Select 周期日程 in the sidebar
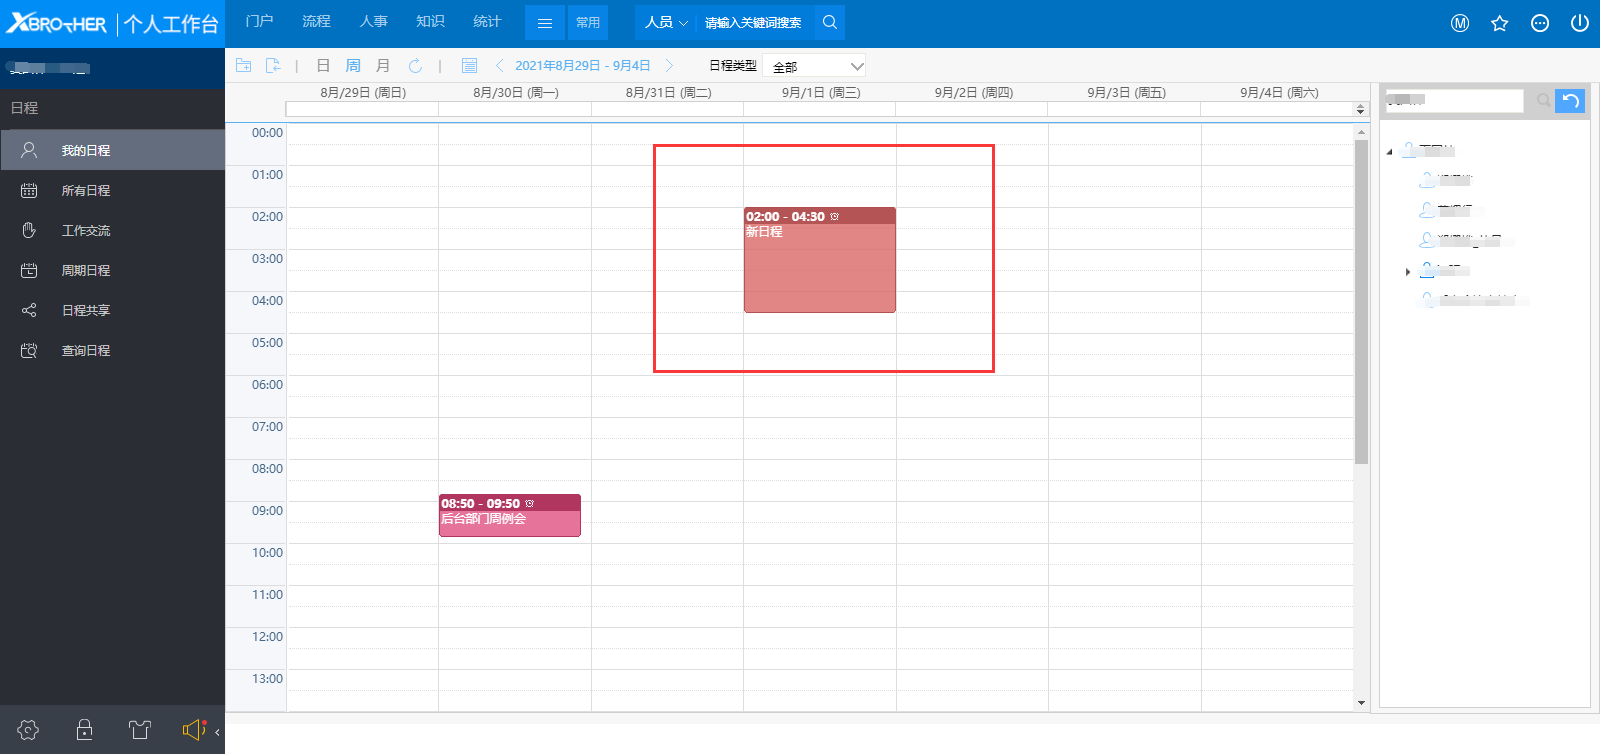The width and height of the screenshot is (1600, 754). pos(86,270)
